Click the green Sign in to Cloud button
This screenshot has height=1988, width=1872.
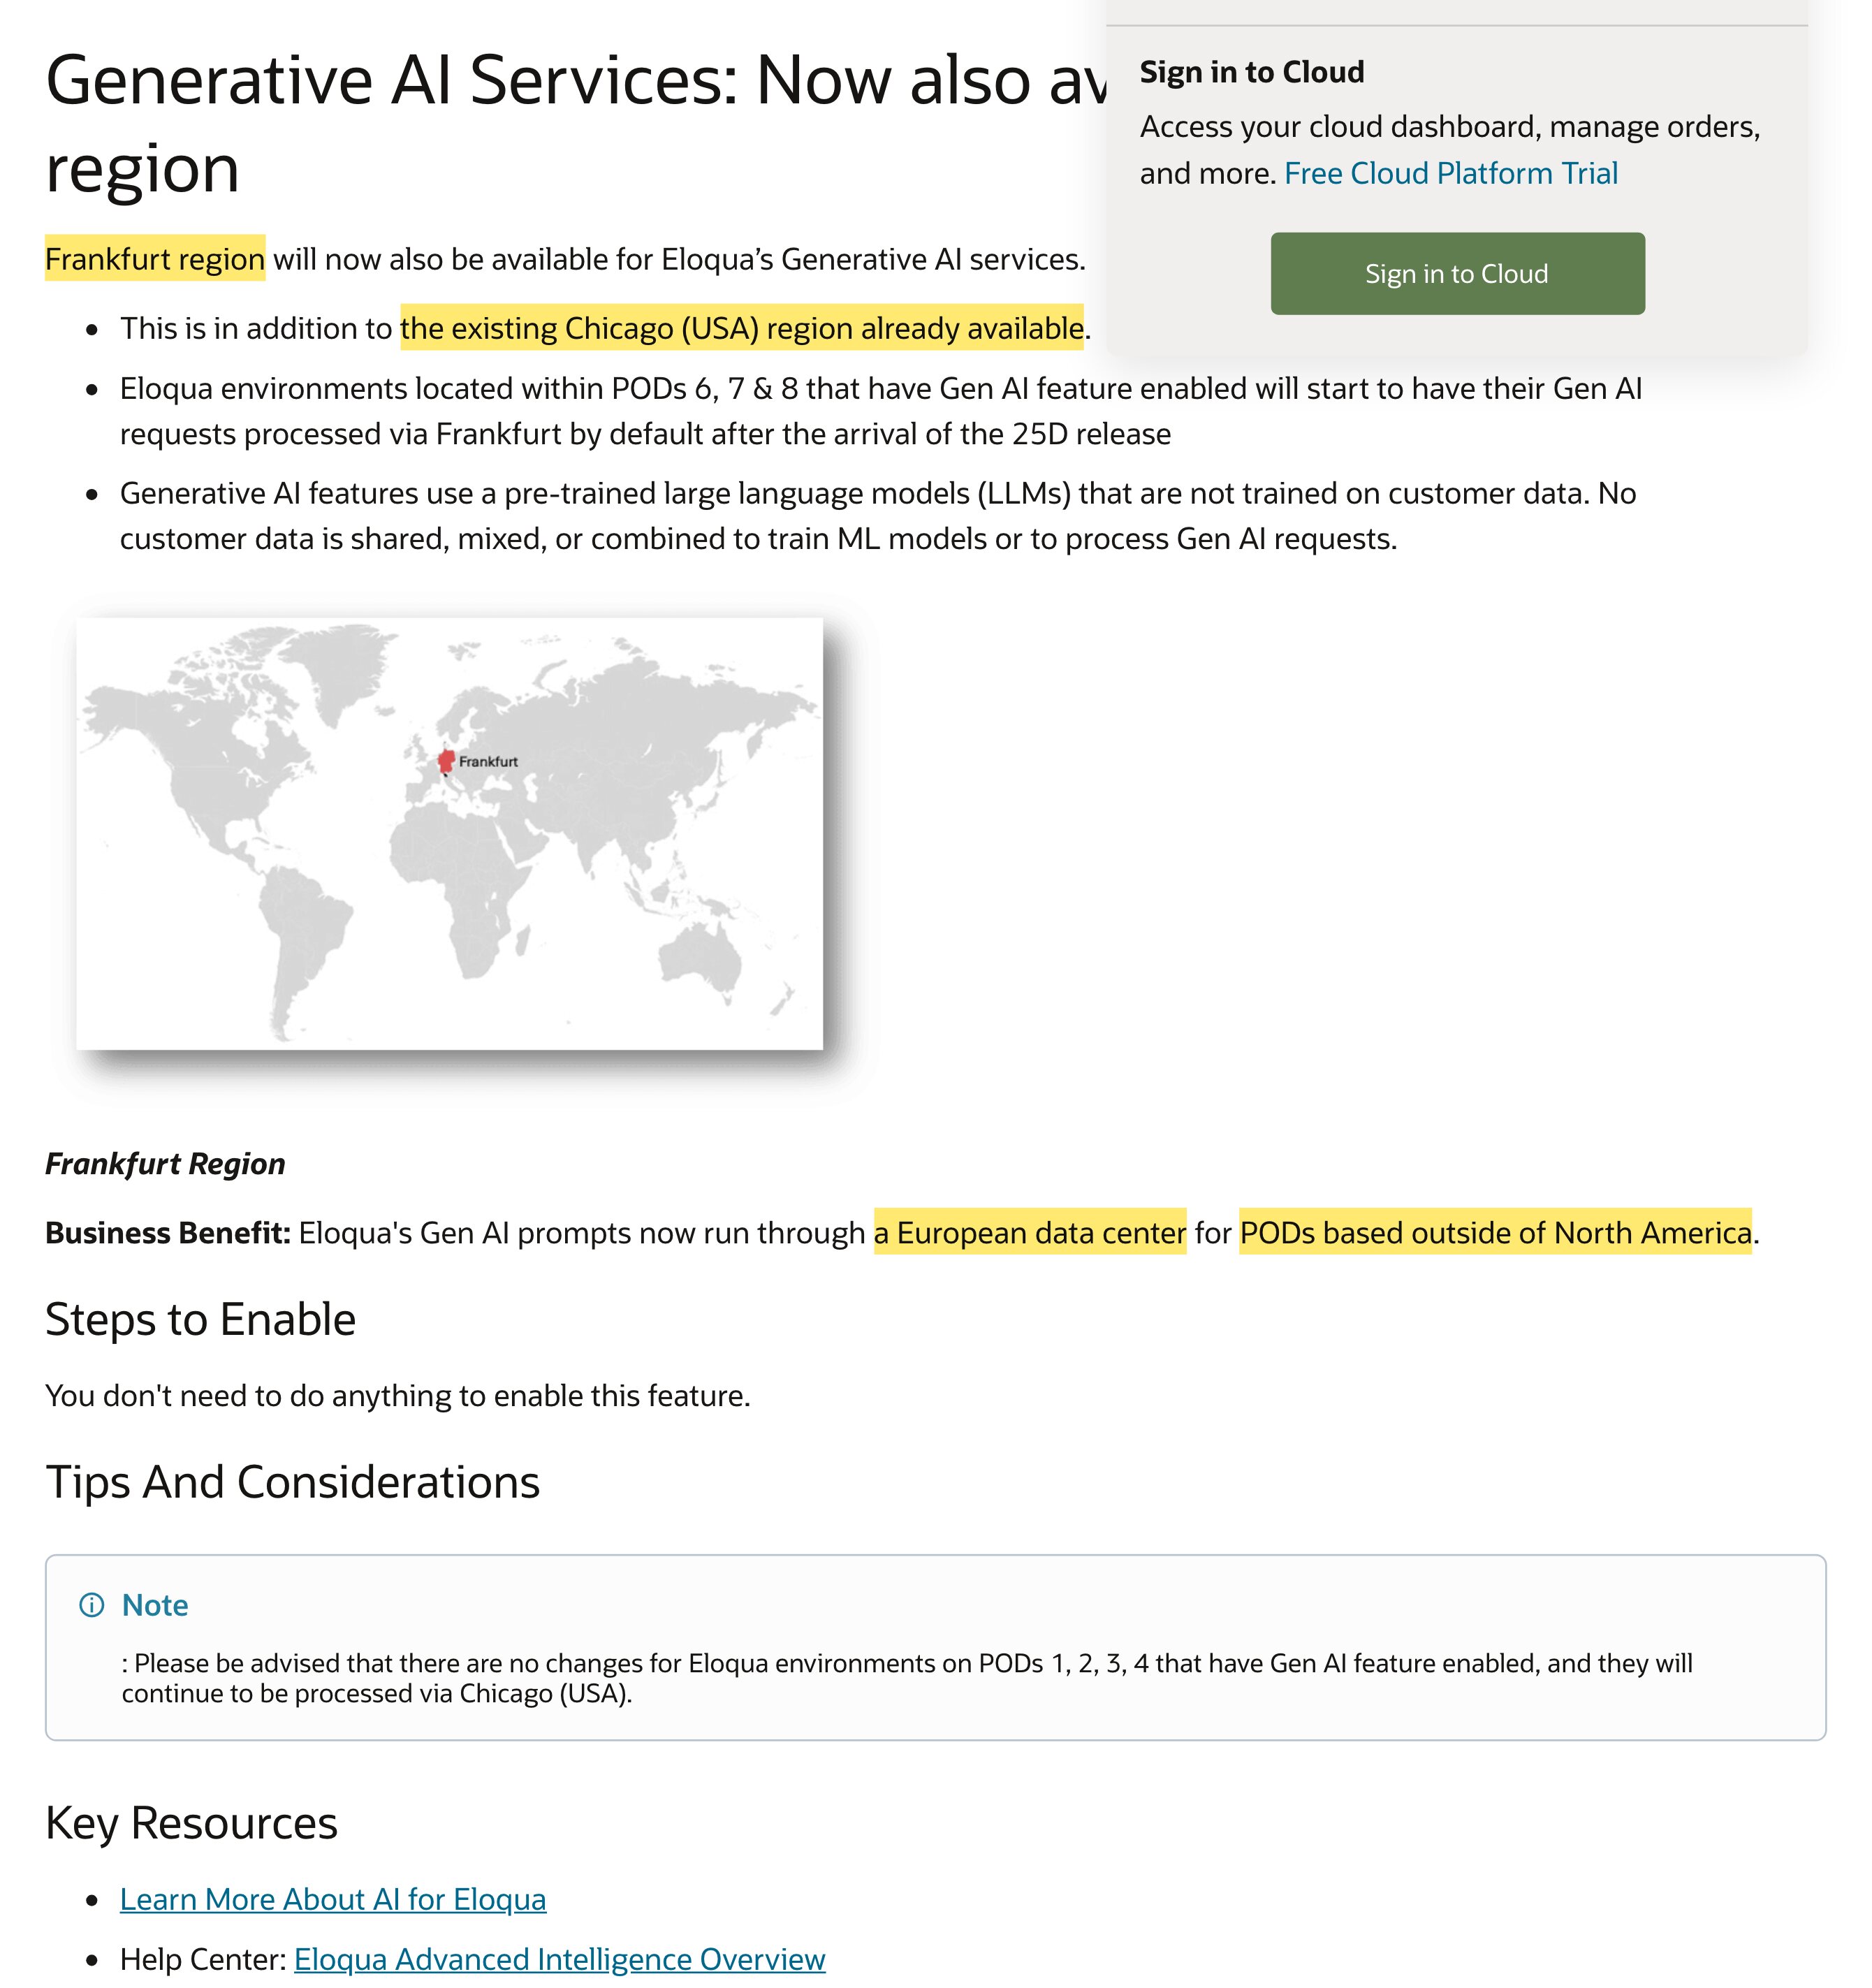click(1457, 274)
